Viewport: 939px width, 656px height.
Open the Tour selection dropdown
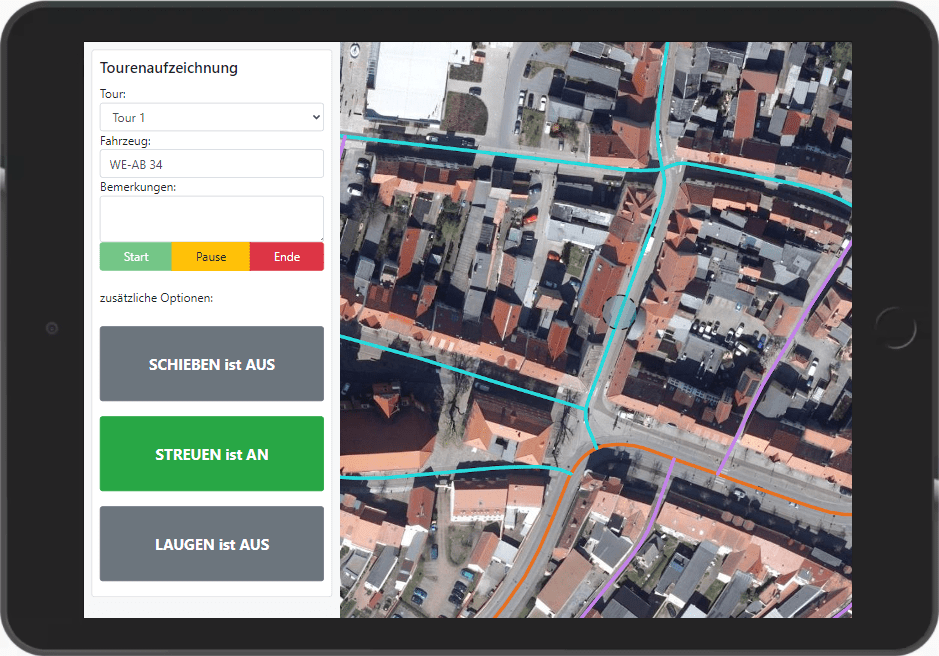tap(211, 118)
